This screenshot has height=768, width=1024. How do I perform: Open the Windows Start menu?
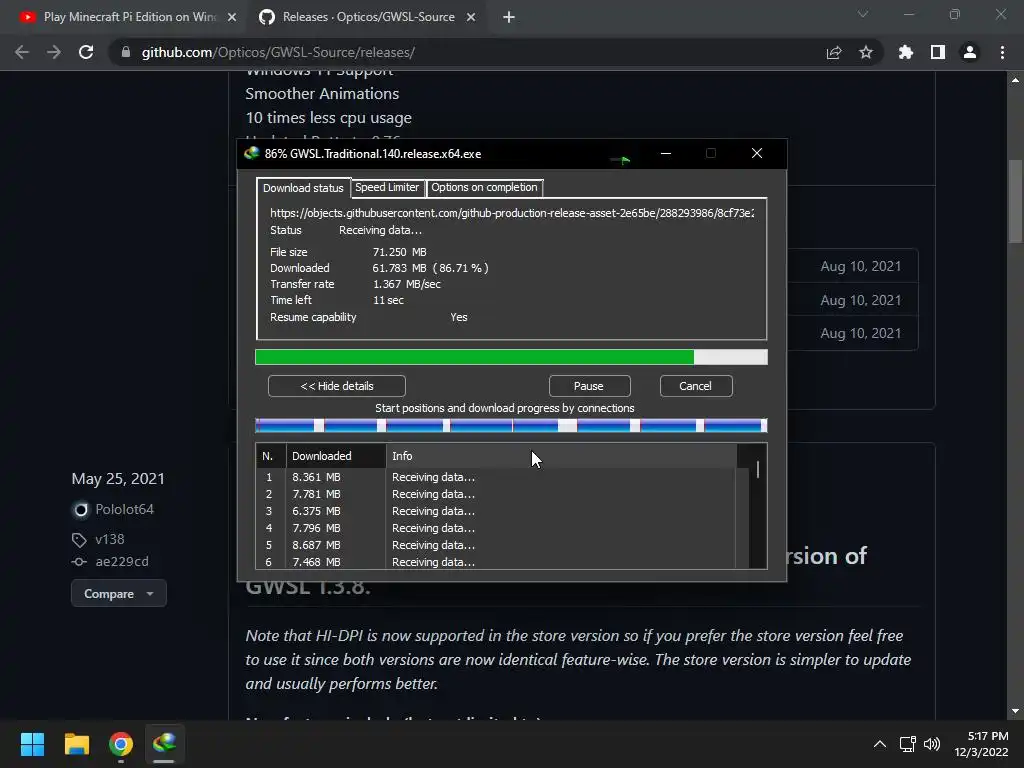32,744
